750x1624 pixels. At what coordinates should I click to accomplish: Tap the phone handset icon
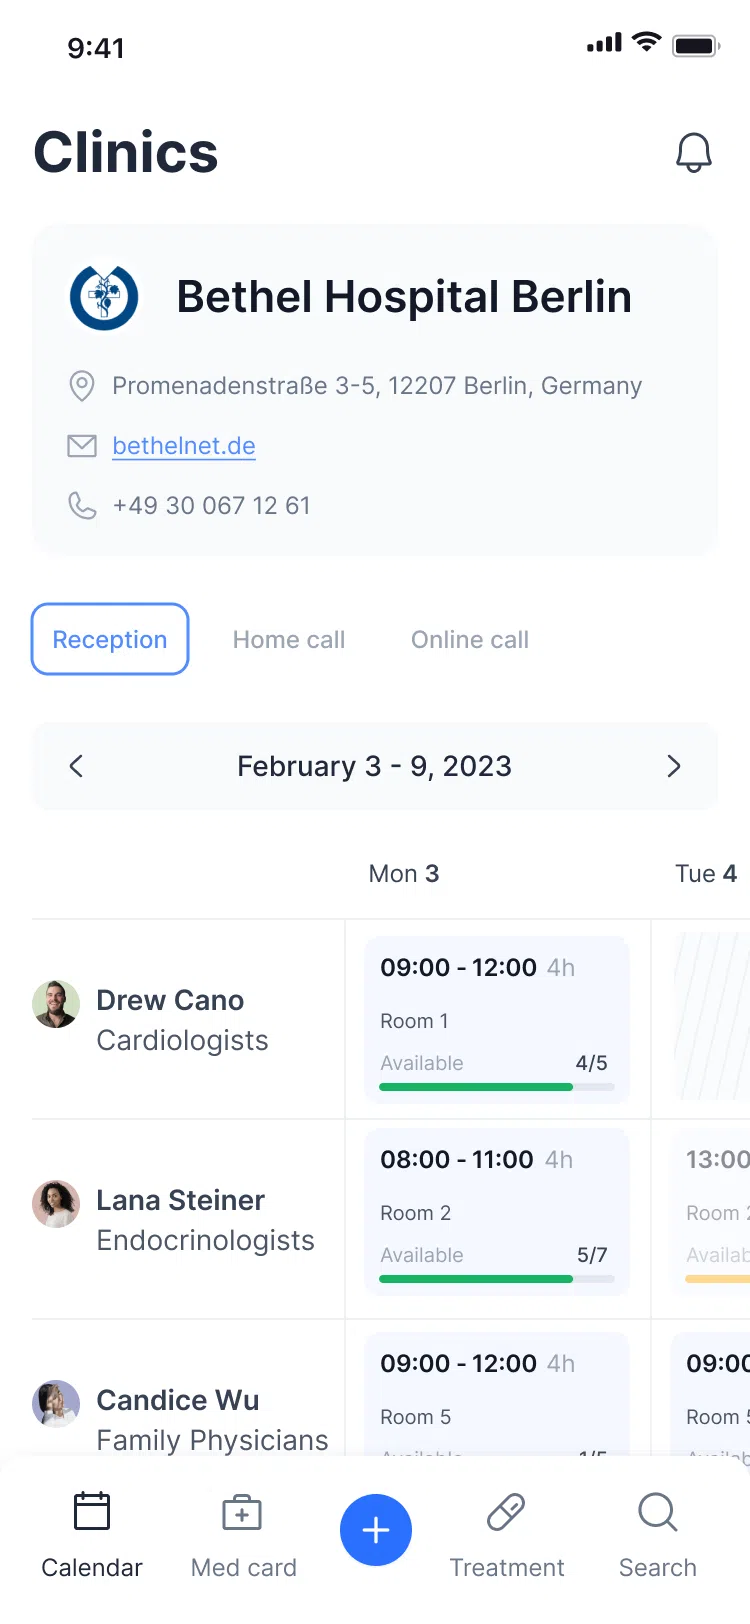coord(82,506)
